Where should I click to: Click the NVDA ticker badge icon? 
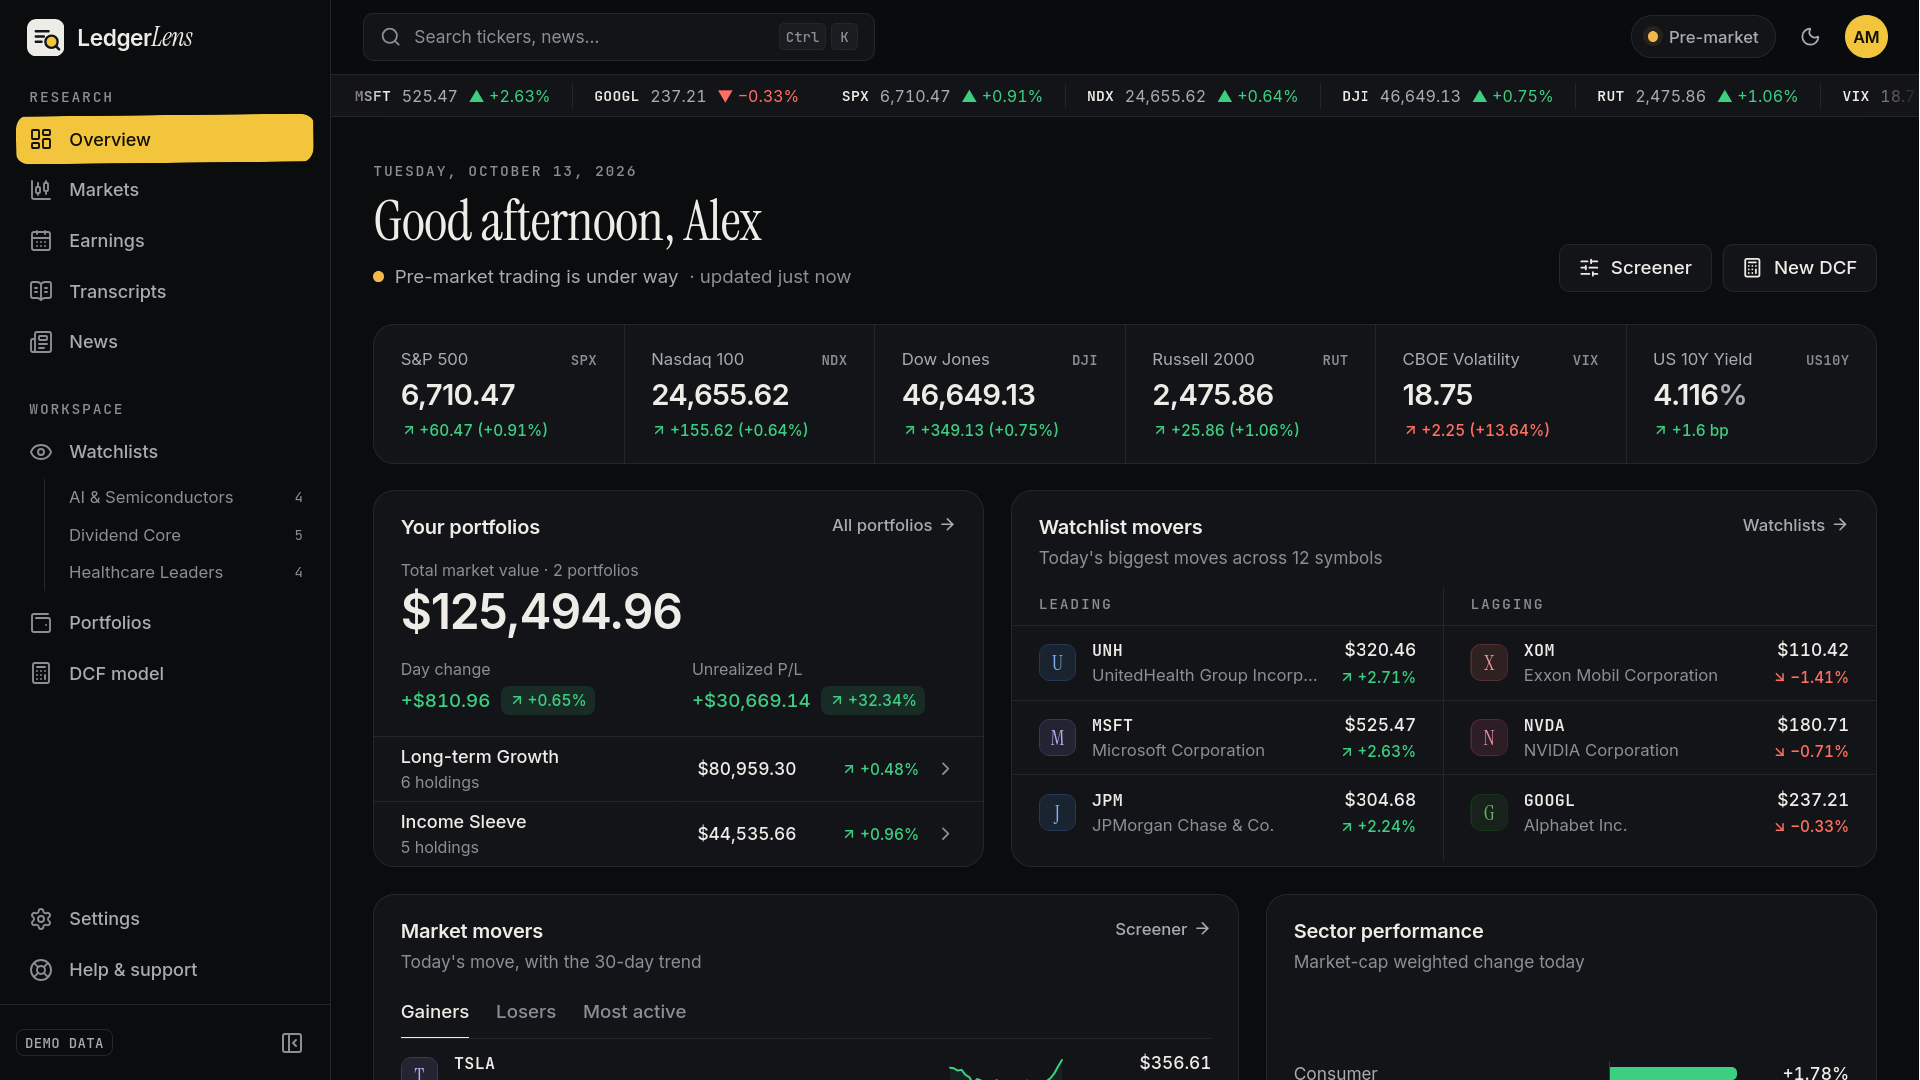1489,738
